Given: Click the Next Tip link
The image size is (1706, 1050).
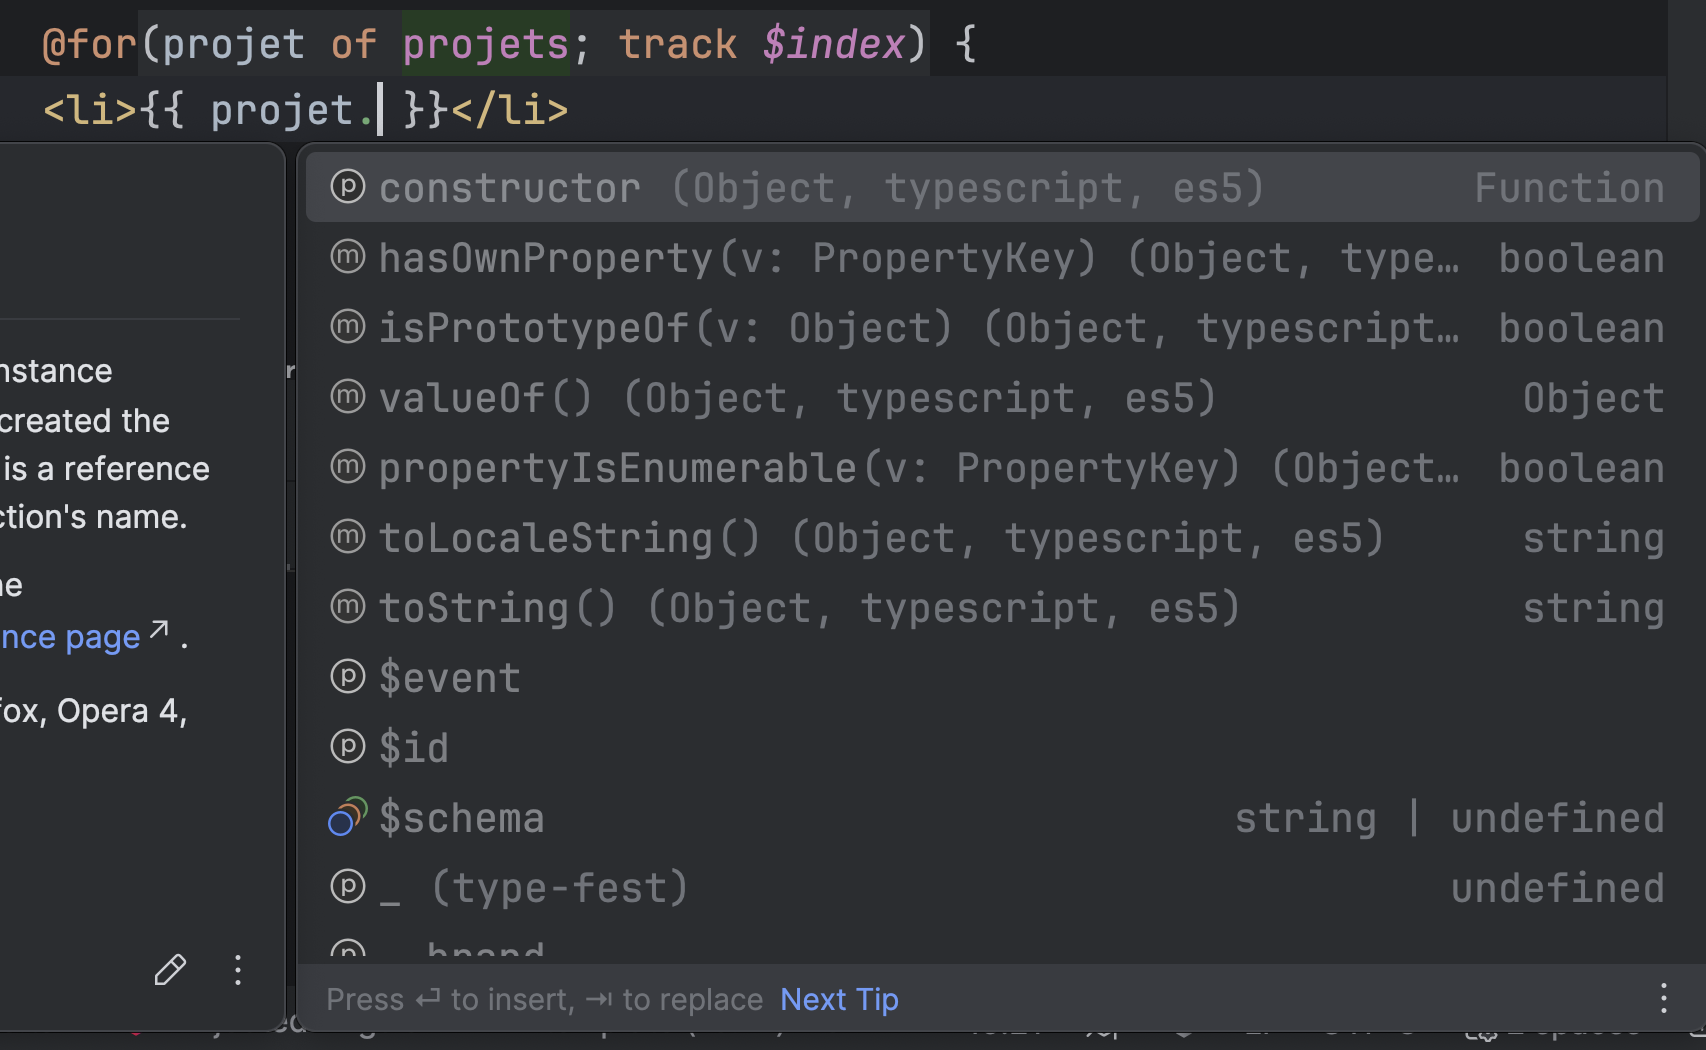Looking at the screenshot, I should [x=838, y=999].
